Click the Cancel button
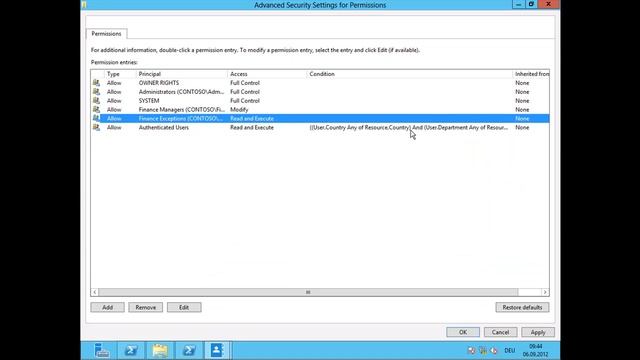 tap(500, 332)
